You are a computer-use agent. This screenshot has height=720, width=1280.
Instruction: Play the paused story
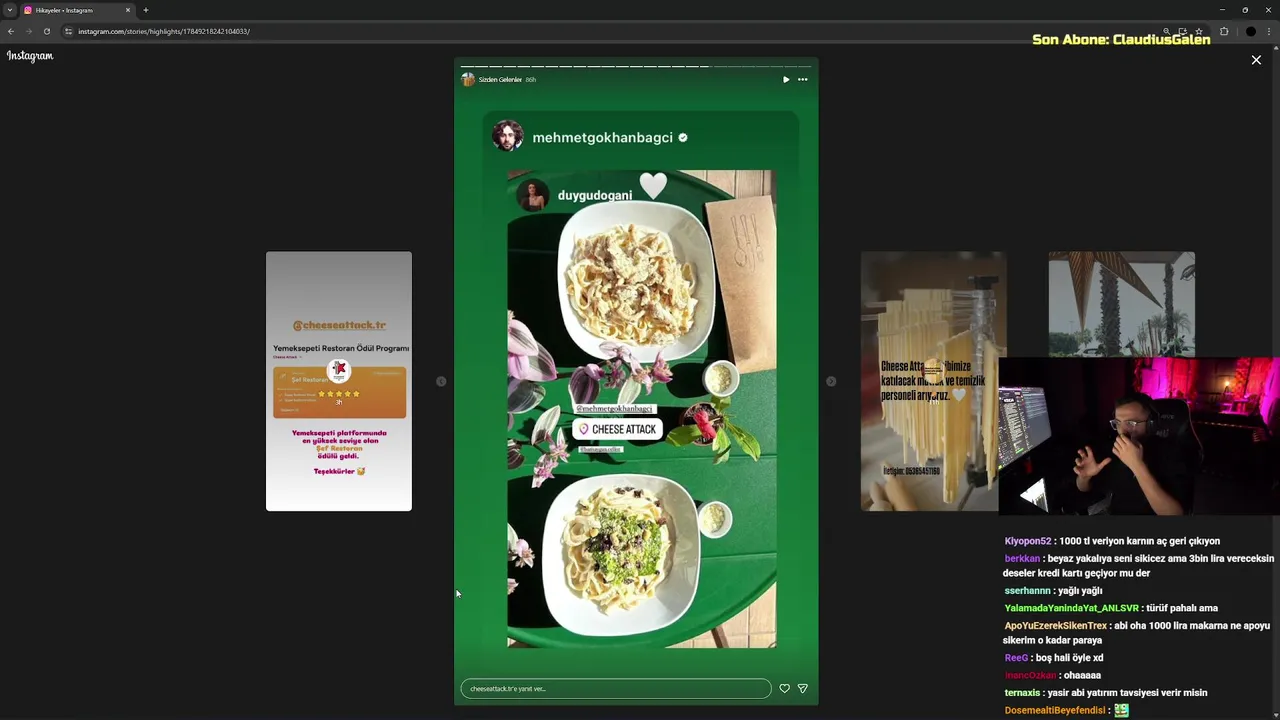786,79
